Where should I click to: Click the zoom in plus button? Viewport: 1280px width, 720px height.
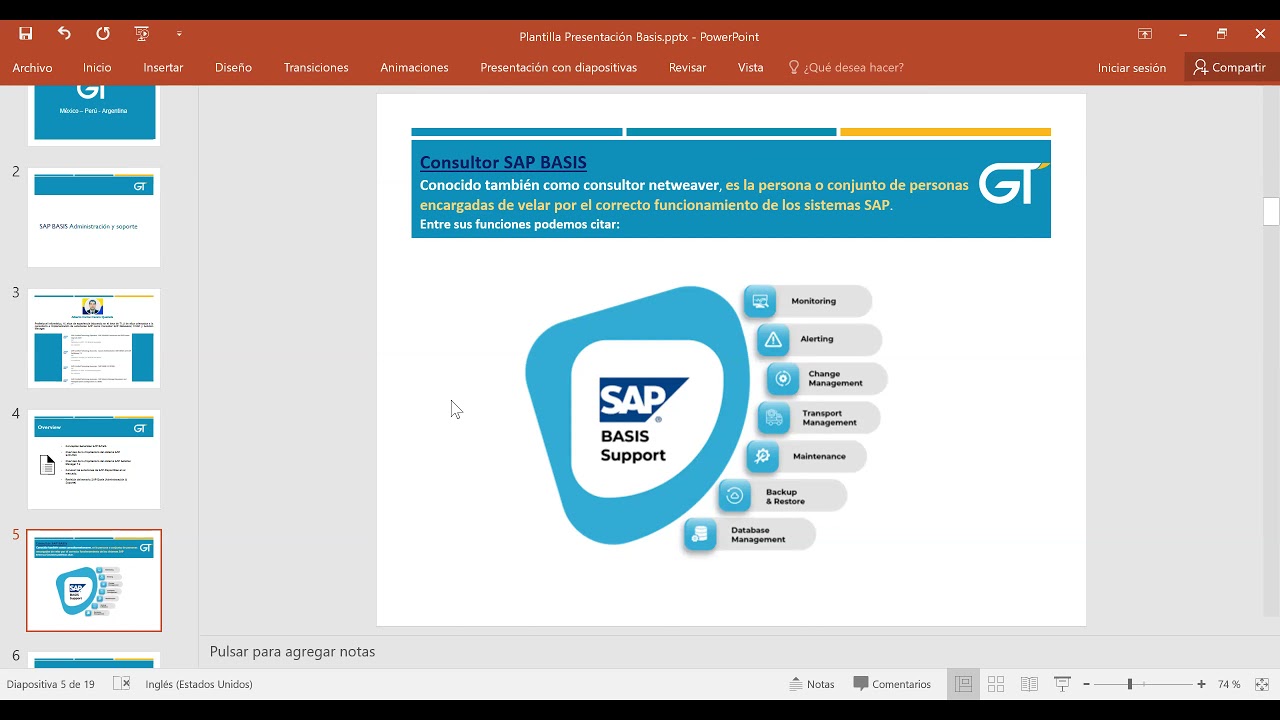[x=1201, y=684]
